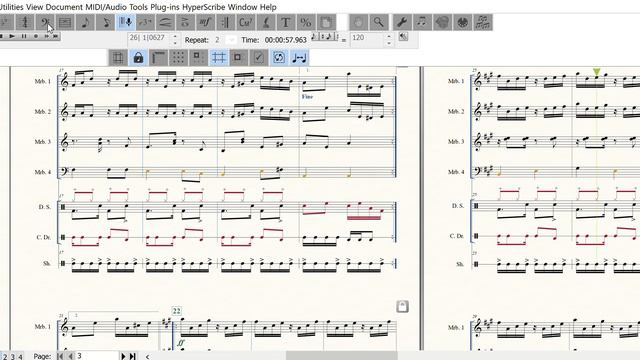Click the measure counter field 26|1|0527

(149, 40)
